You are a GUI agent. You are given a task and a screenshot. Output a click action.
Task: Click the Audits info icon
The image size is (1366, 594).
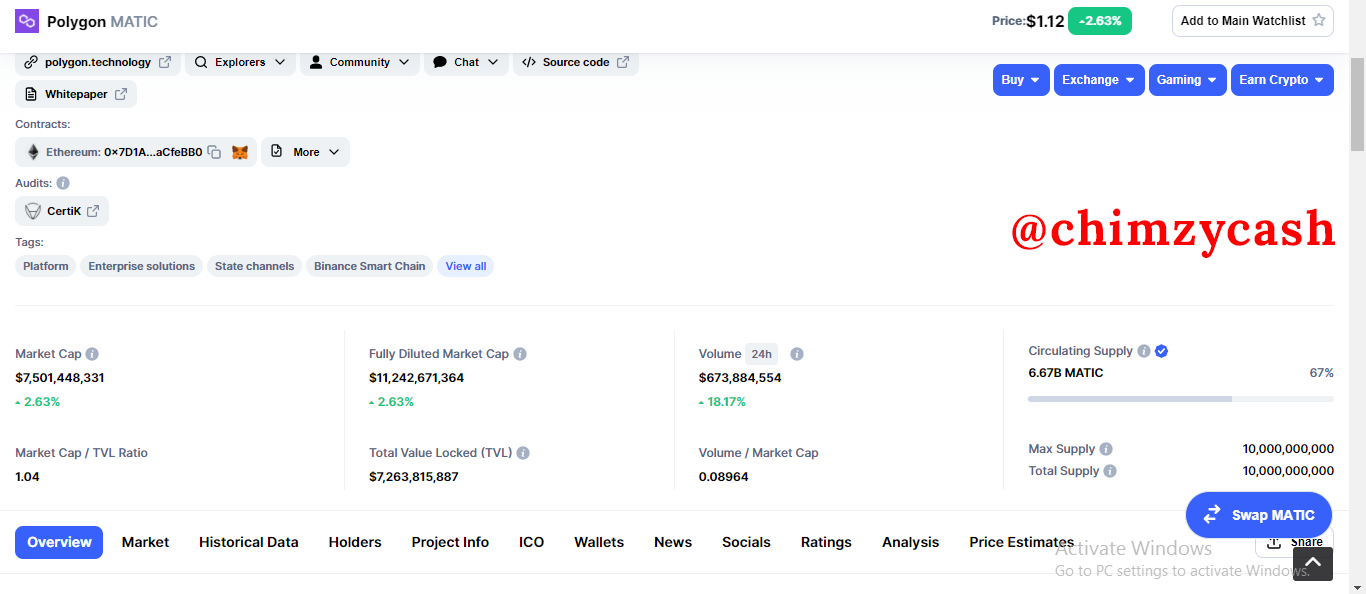pyautogui.click(x=63, y=183)
